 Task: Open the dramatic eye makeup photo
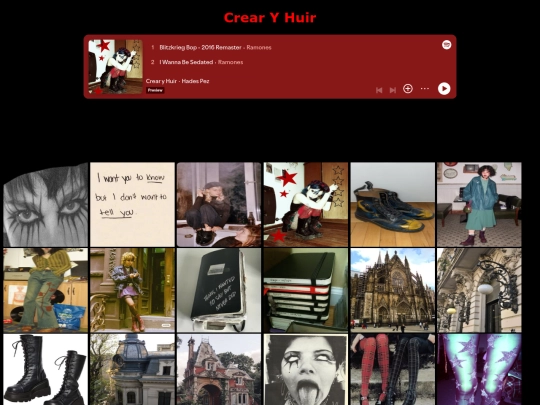pyautogui.click(x=45, y=205)
